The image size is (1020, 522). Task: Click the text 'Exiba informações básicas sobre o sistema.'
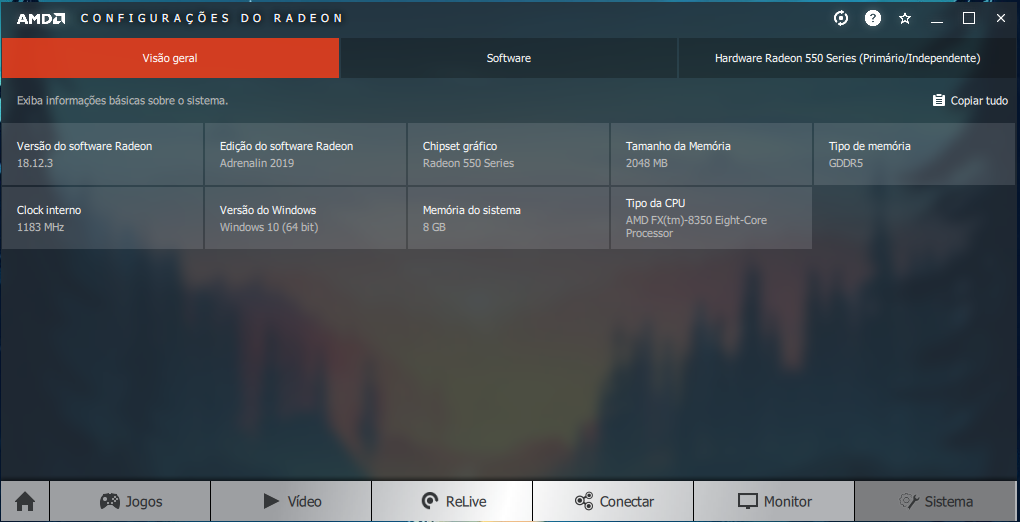click(x=122, y=101)
